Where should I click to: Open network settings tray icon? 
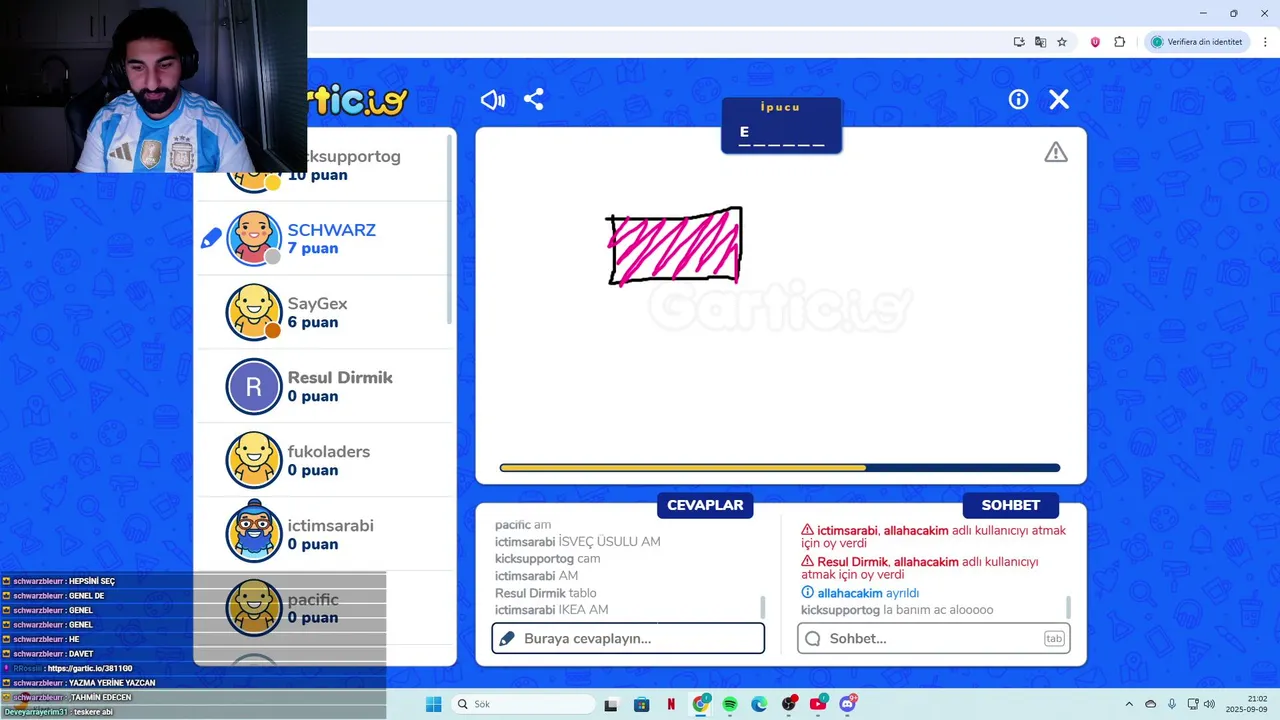tap(1193, 704)
